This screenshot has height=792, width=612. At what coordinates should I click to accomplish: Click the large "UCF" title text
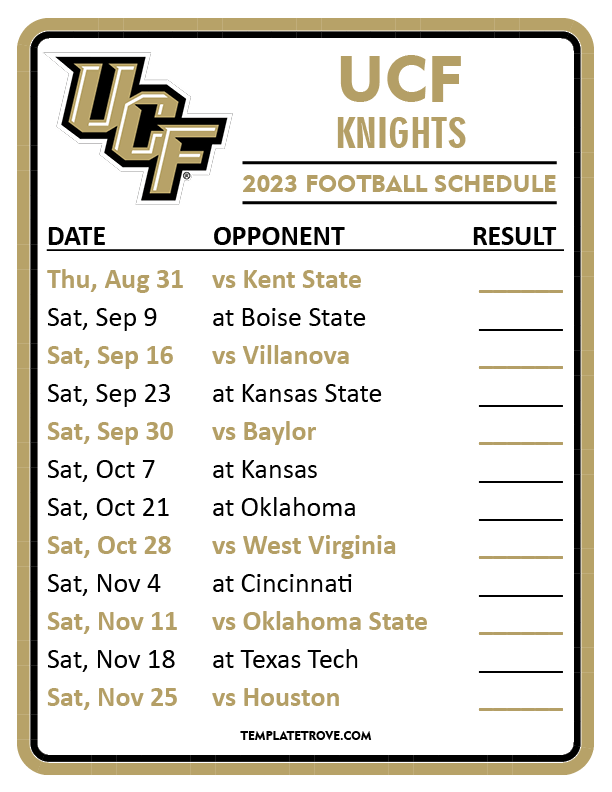[x=400, y=78]
